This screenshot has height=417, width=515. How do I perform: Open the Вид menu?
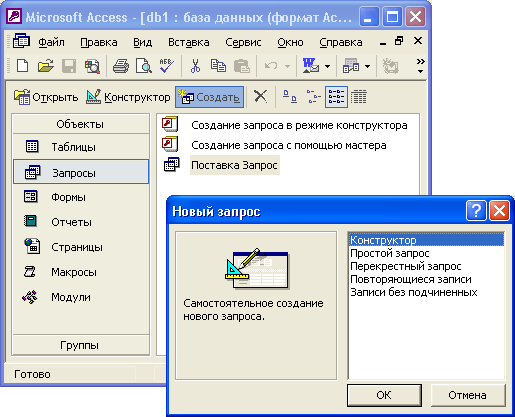(x=143, y=42)
